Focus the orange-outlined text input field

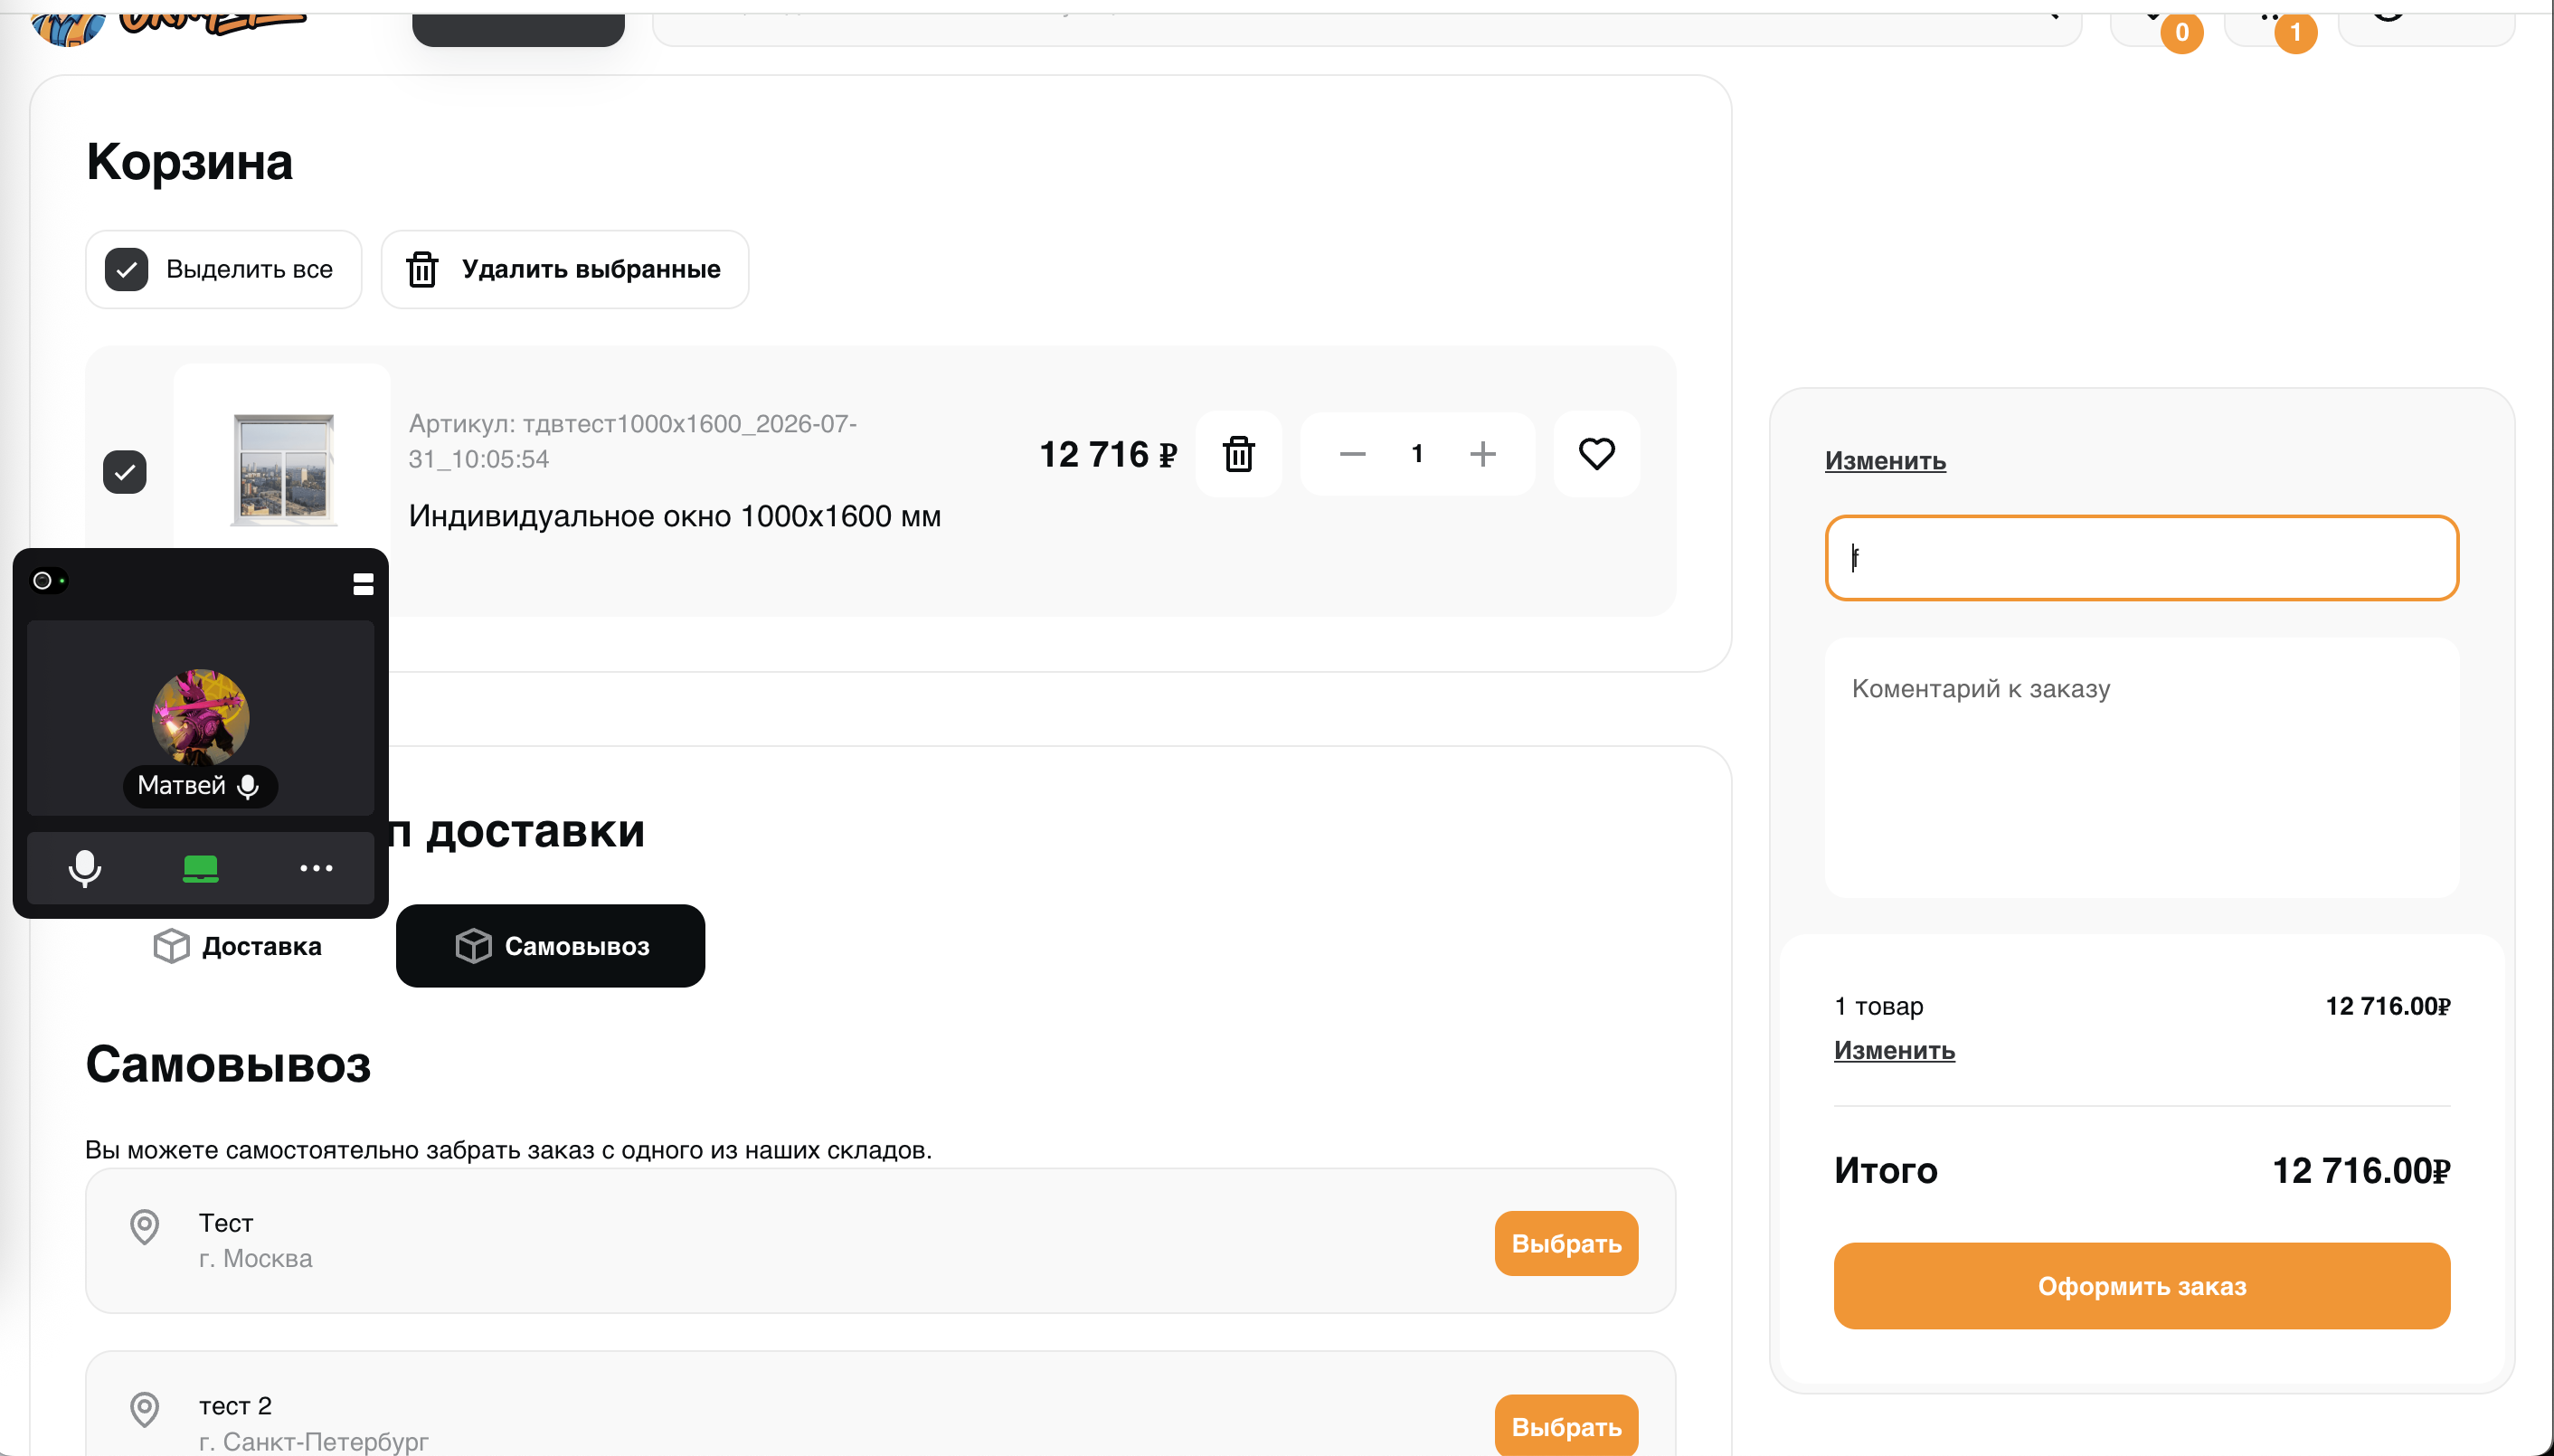point(2141,558)
